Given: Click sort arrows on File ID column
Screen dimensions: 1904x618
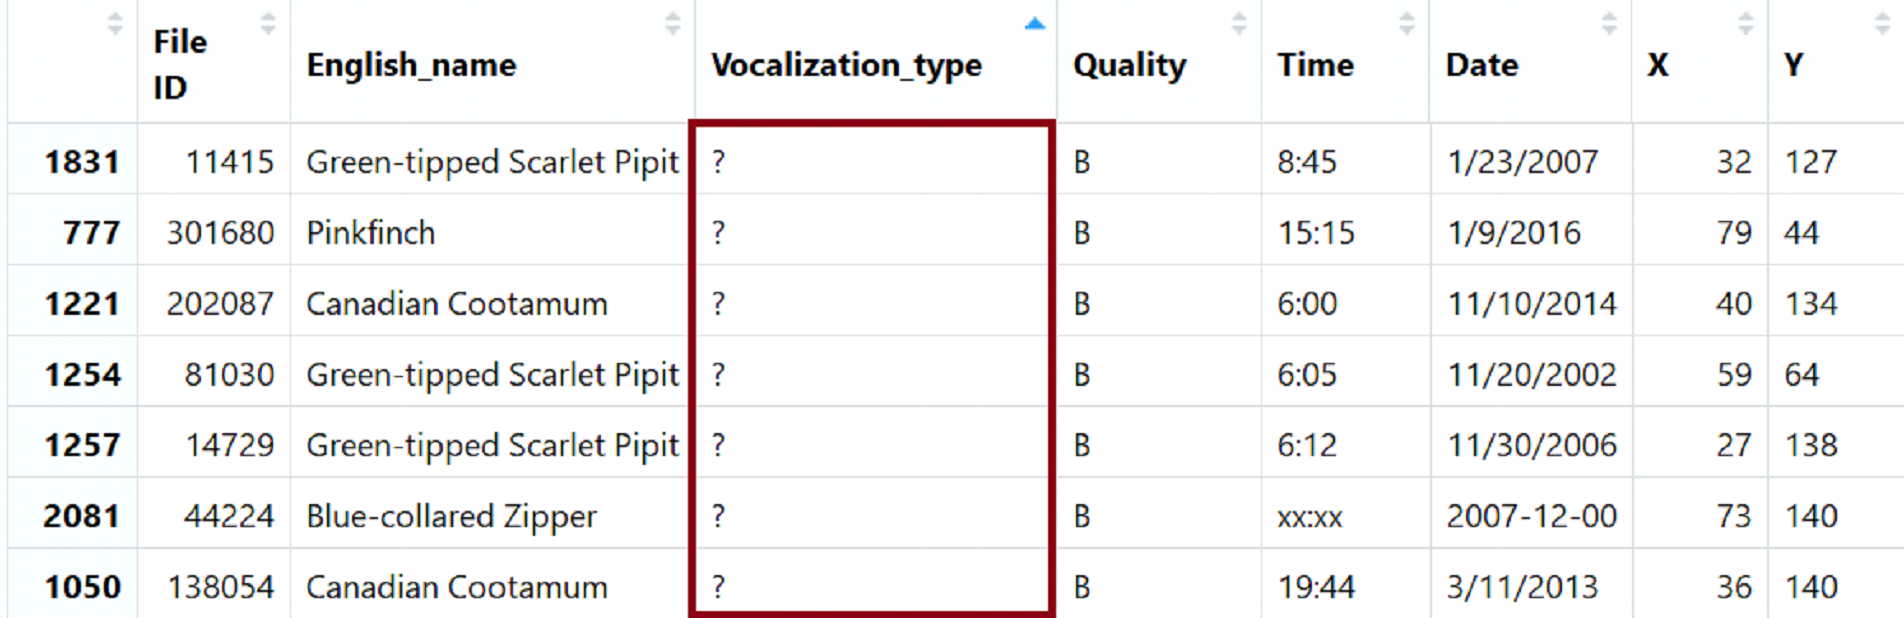Looking at the screenshot, I should [268, 24].
